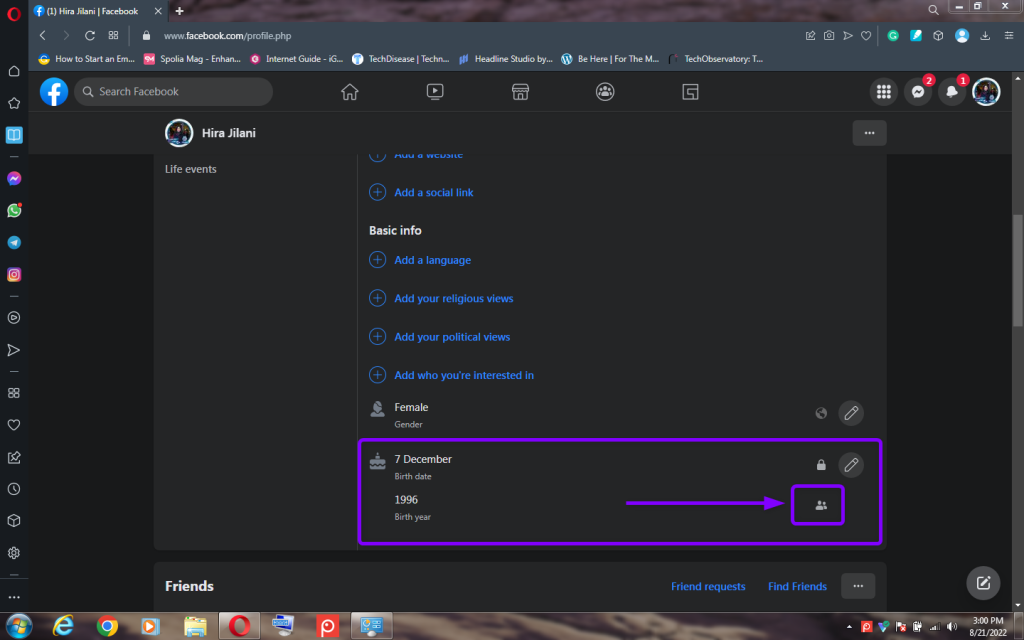Open Facebook Marketplace icon
Image resolution: width=1024 pixels, height=640 pixels.
(520, 92)
